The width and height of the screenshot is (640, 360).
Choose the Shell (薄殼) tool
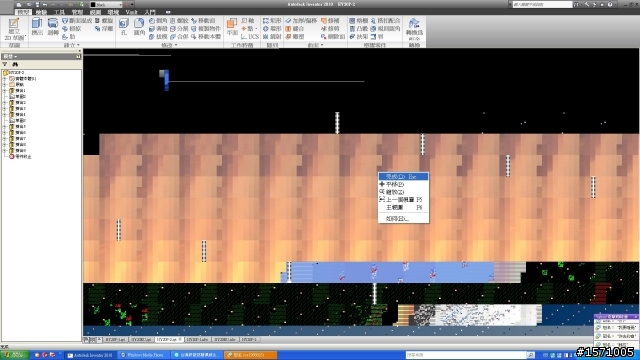[158, 29]
